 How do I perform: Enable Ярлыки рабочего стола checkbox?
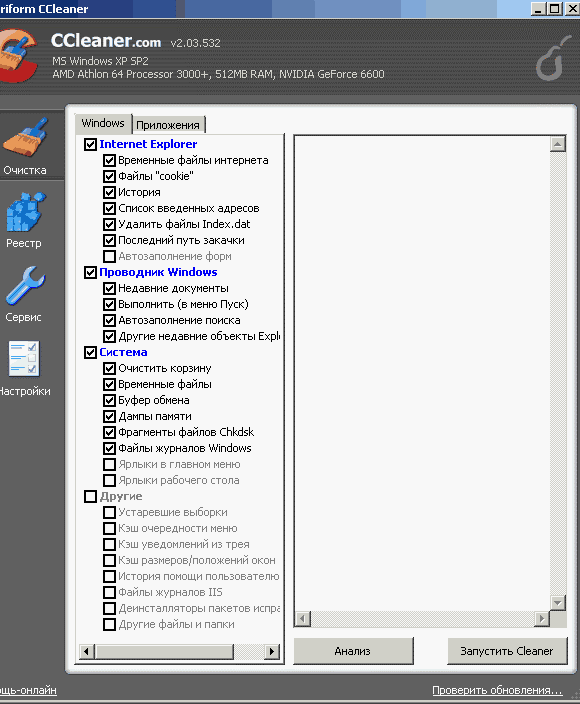click(109, 480)
